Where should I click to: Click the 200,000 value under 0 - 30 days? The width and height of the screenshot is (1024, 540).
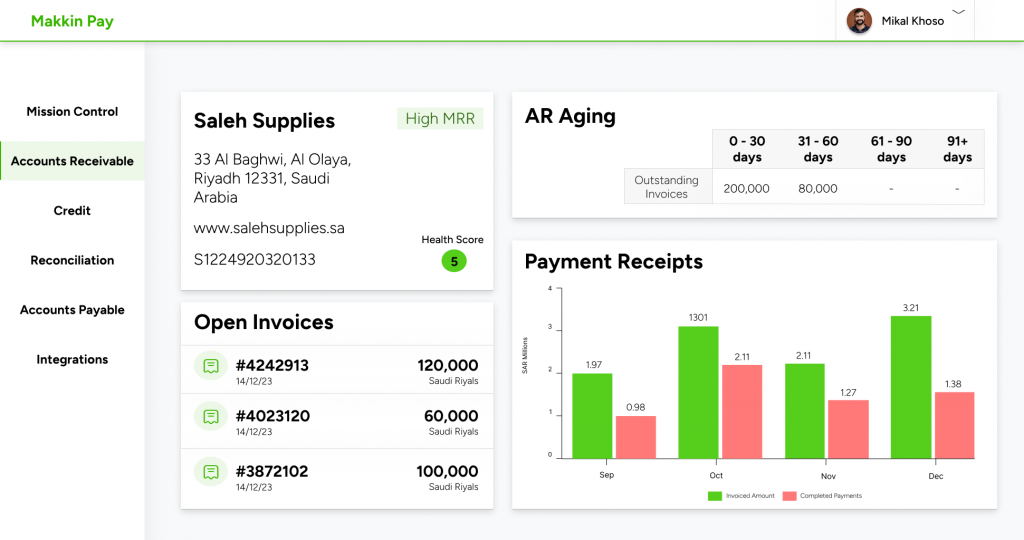tap(746, 188)
